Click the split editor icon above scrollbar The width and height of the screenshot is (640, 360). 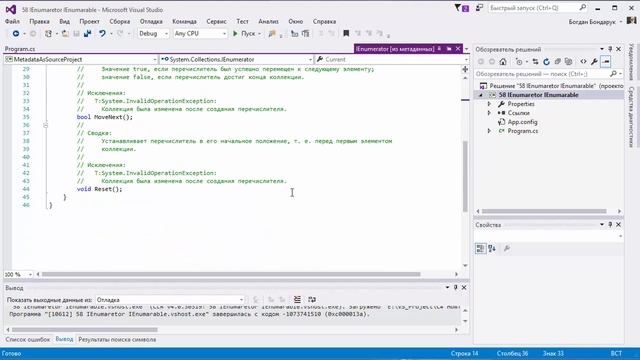[465, 69]
